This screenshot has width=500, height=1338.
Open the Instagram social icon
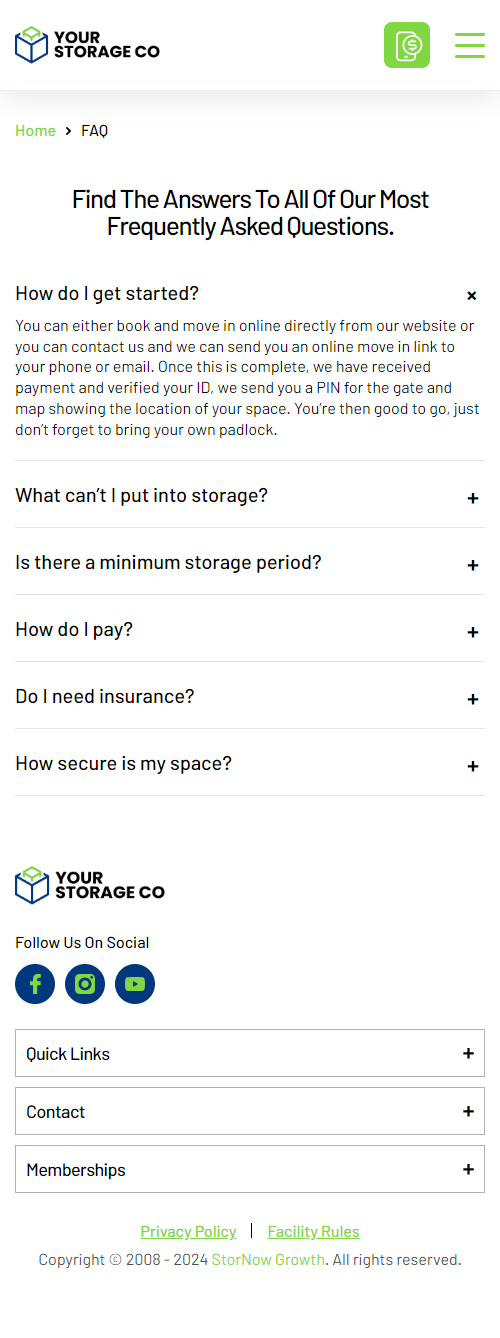(85, 984)
